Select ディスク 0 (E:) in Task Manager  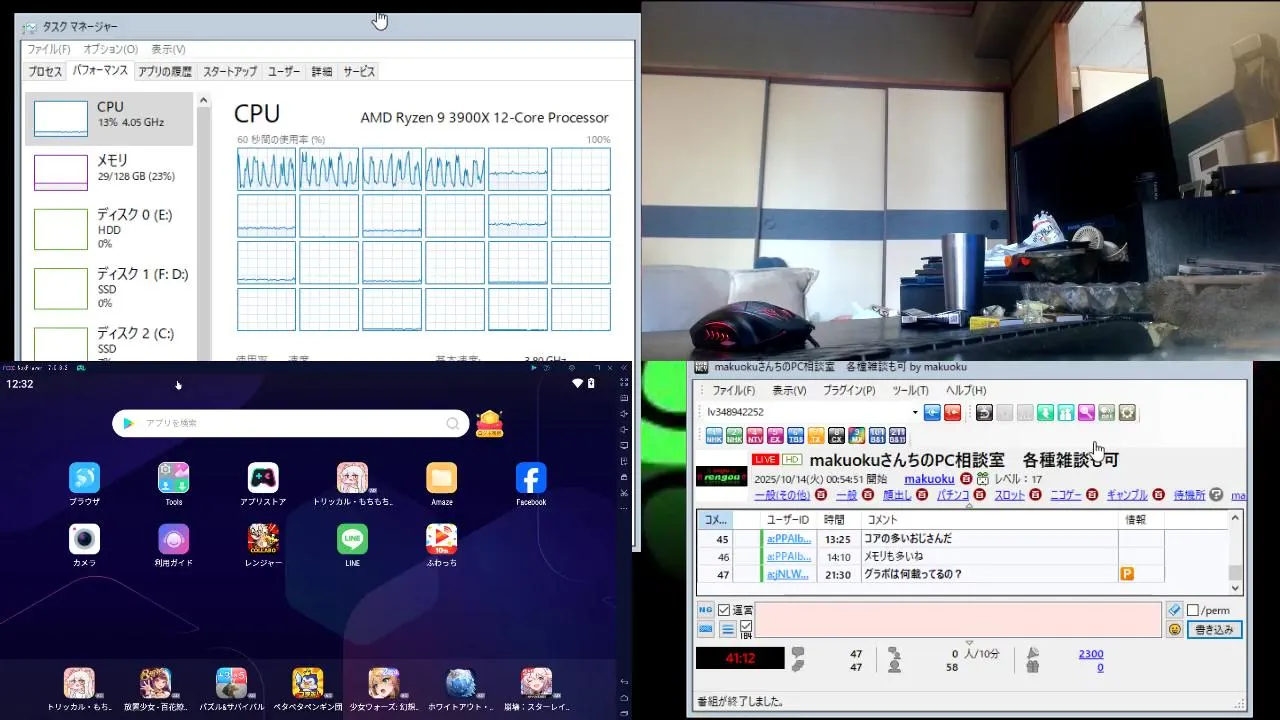point(108,229)
